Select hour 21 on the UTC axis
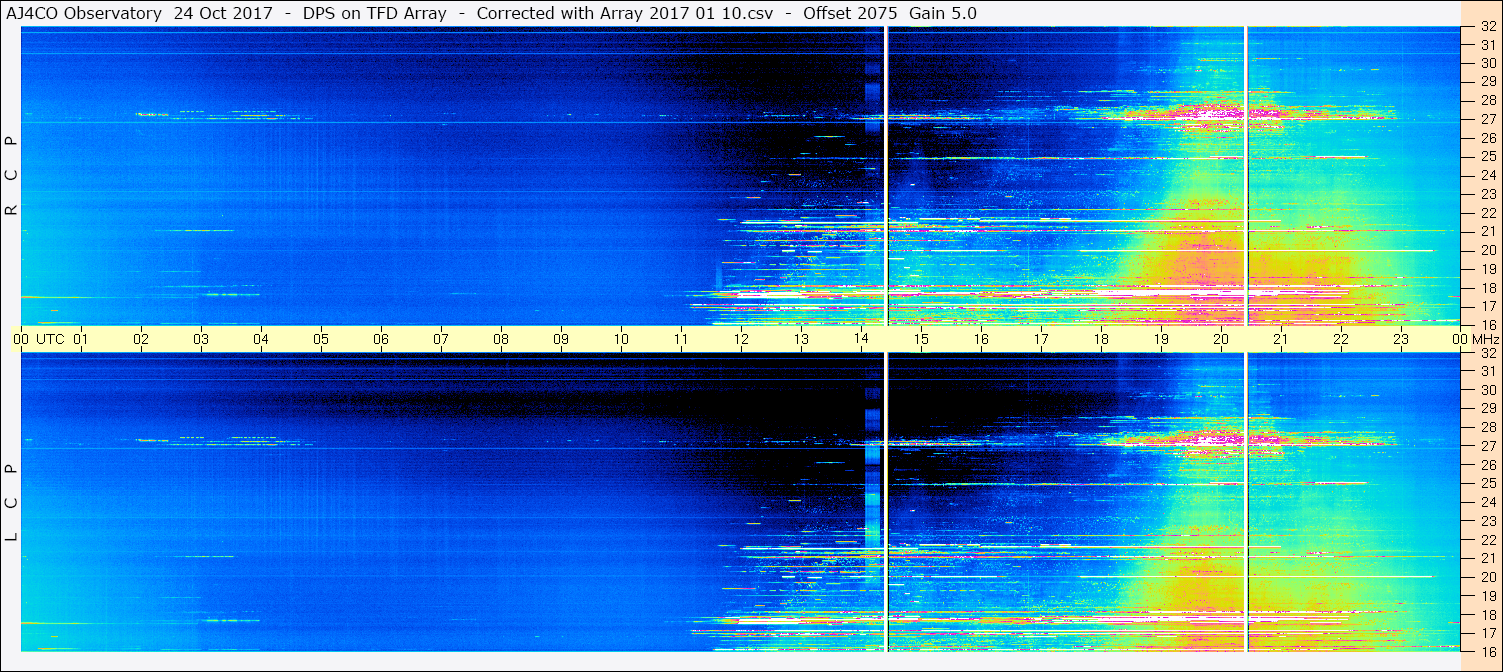1503x672 pixels. (1281, 339)
